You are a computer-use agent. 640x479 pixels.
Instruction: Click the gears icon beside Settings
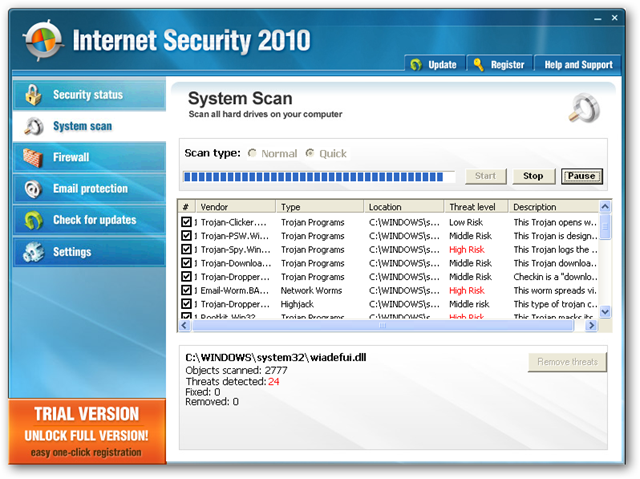coord(33,252)
